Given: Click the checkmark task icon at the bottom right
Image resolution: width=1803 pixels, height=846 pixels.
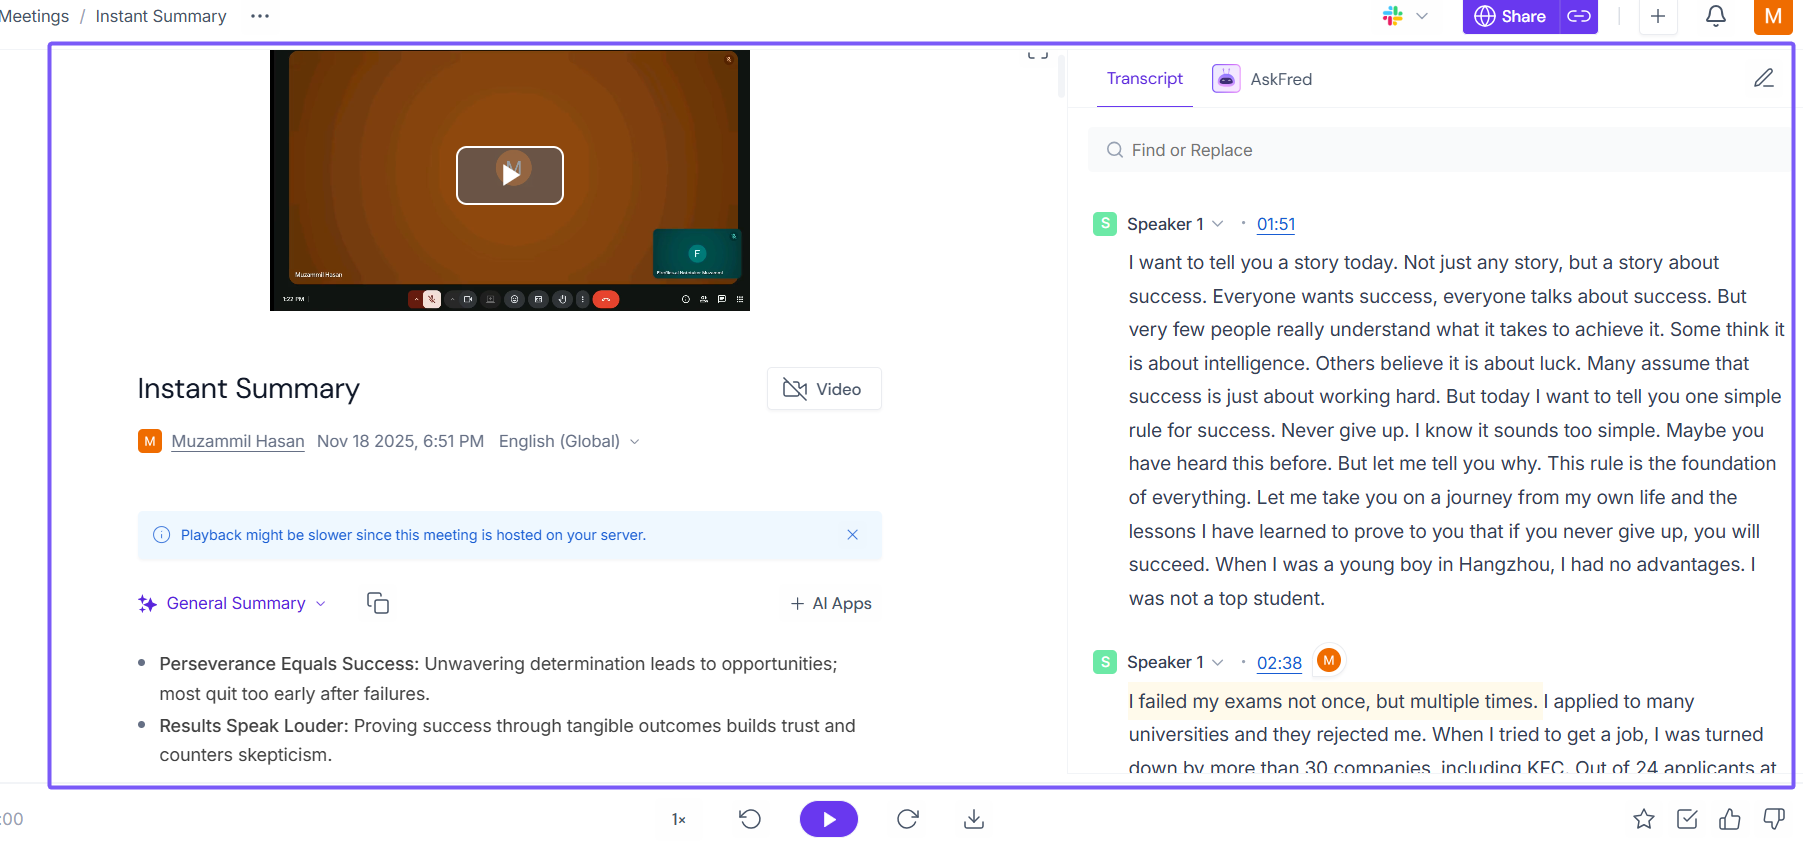Looking at the screenshot, I should click(1686, 819).
